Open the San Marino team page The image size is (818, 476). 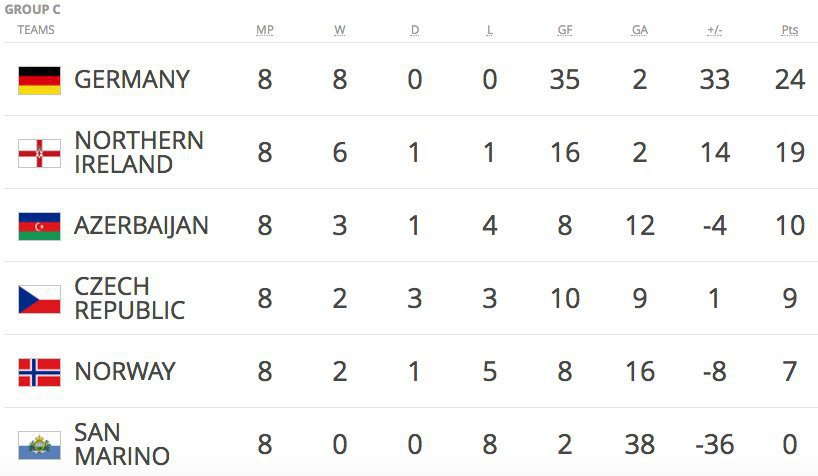pos(121,445)
